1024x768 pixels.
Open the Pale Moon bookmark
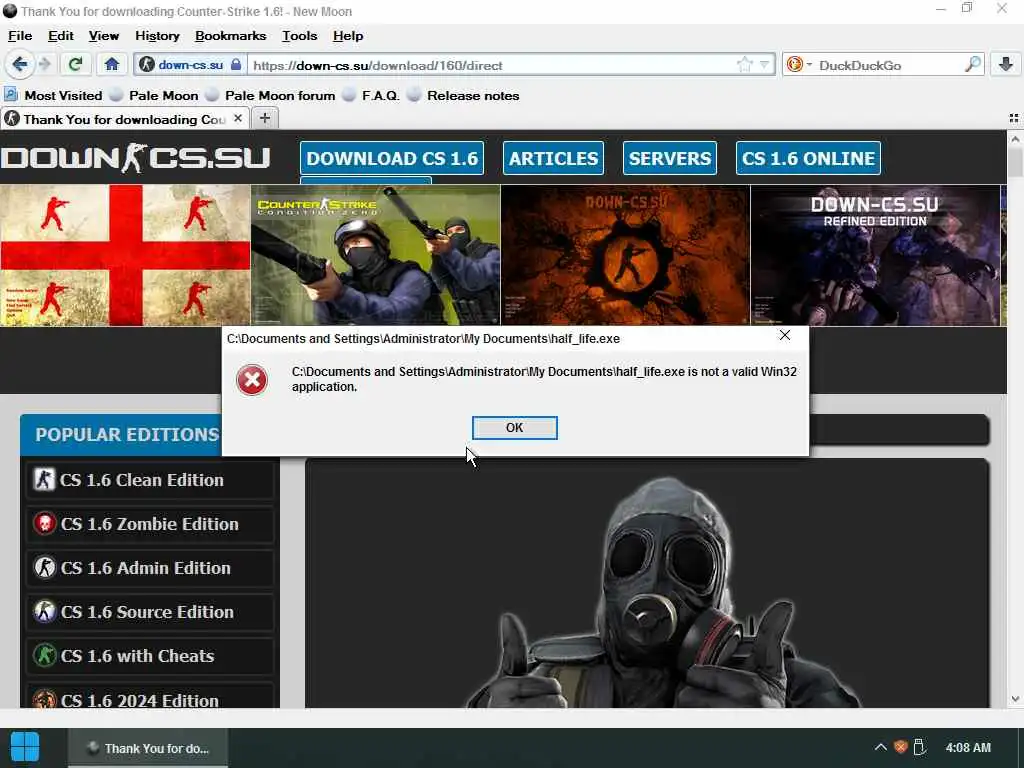[x=154, y=95]
